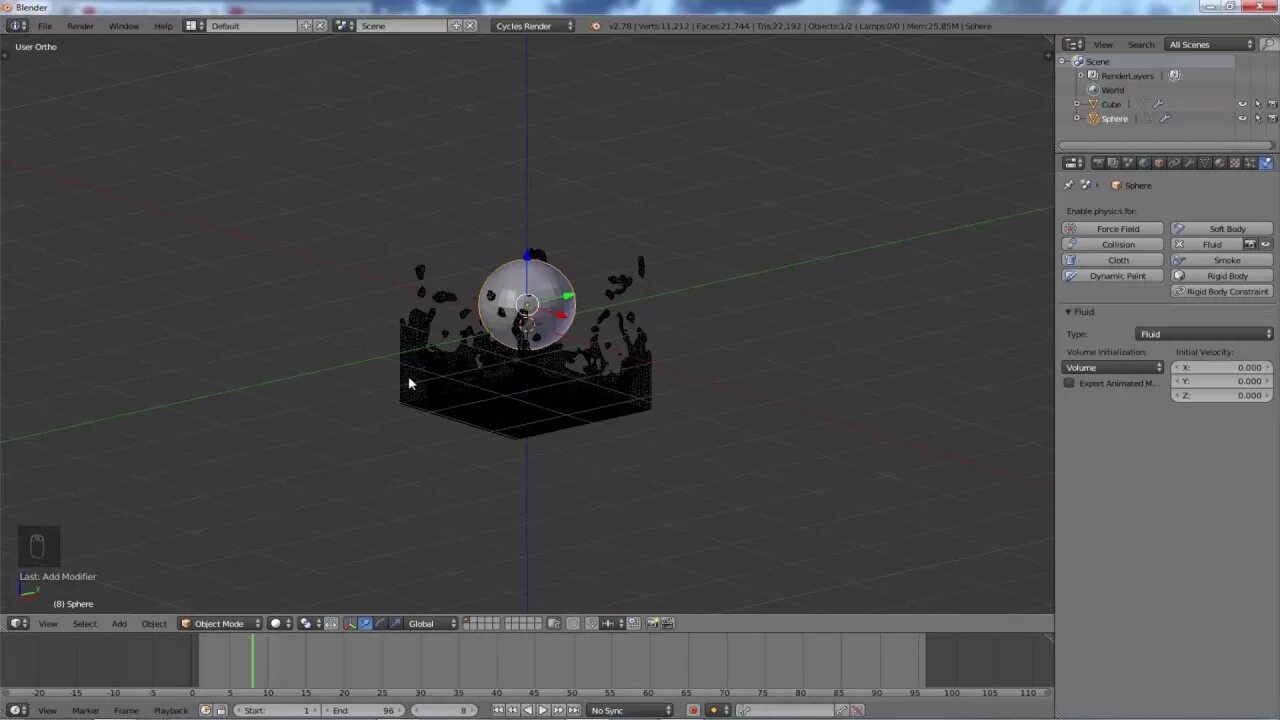Viewport: 1280px width, 720px height.
Task: Expand the Sphere entry in outliner
Action: (1077, 118)
